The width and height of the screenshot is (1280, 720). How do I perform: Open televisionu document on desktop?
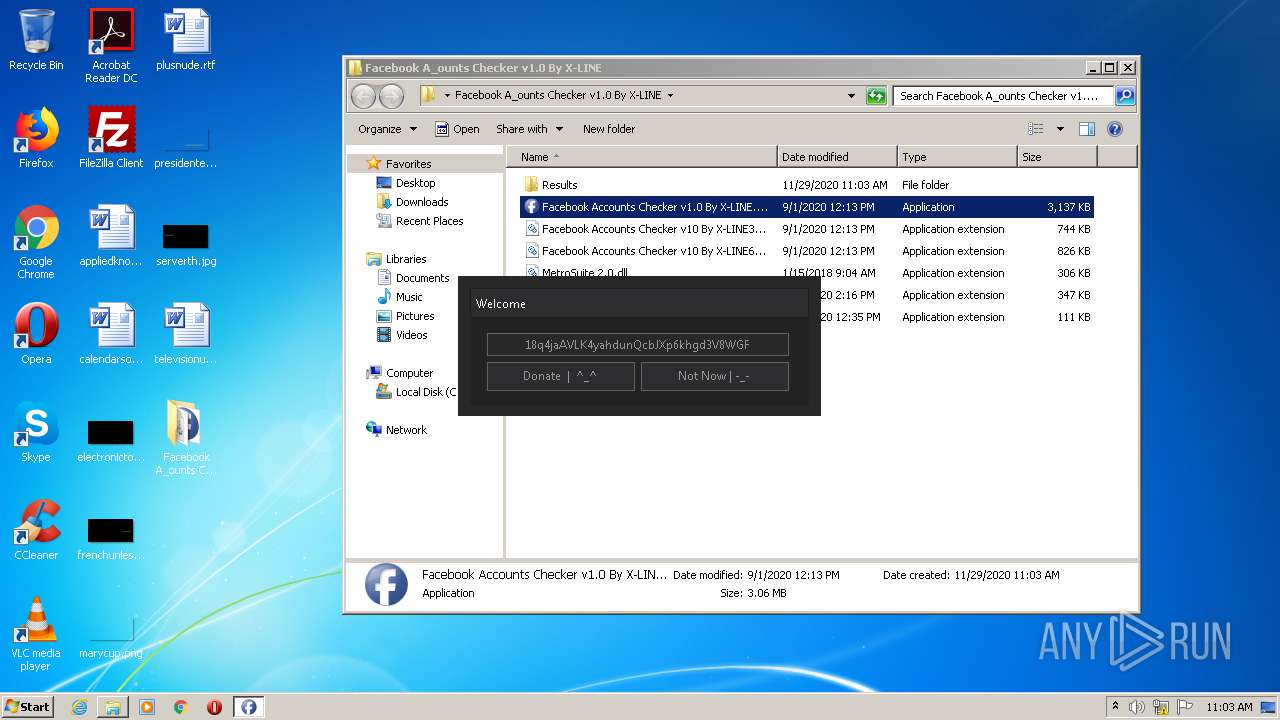[186, 334]
